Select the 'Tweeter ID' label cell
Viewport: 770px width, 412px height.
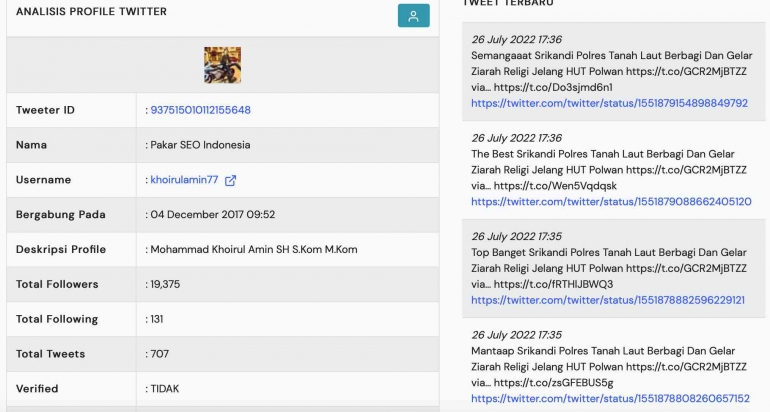point(72,110)
